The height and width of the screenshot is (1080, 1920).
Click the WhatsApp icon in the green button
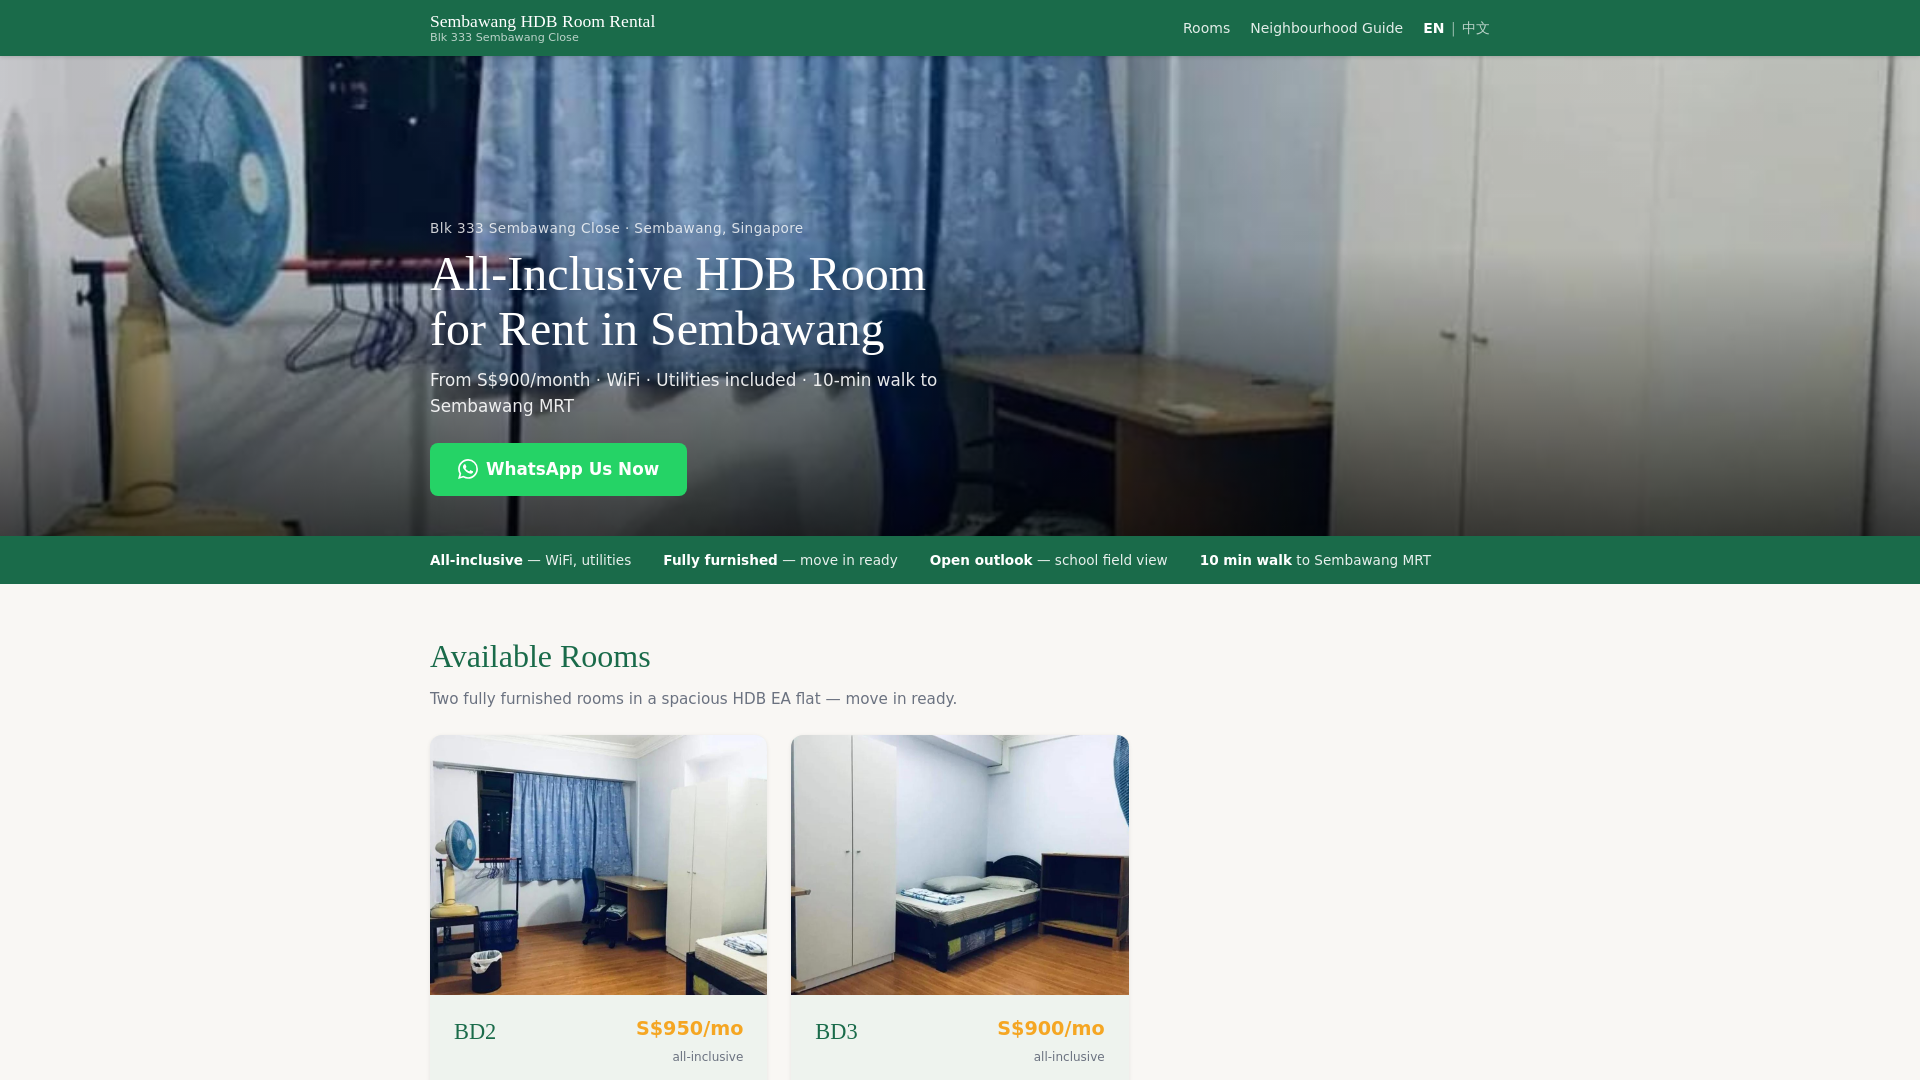468,470
